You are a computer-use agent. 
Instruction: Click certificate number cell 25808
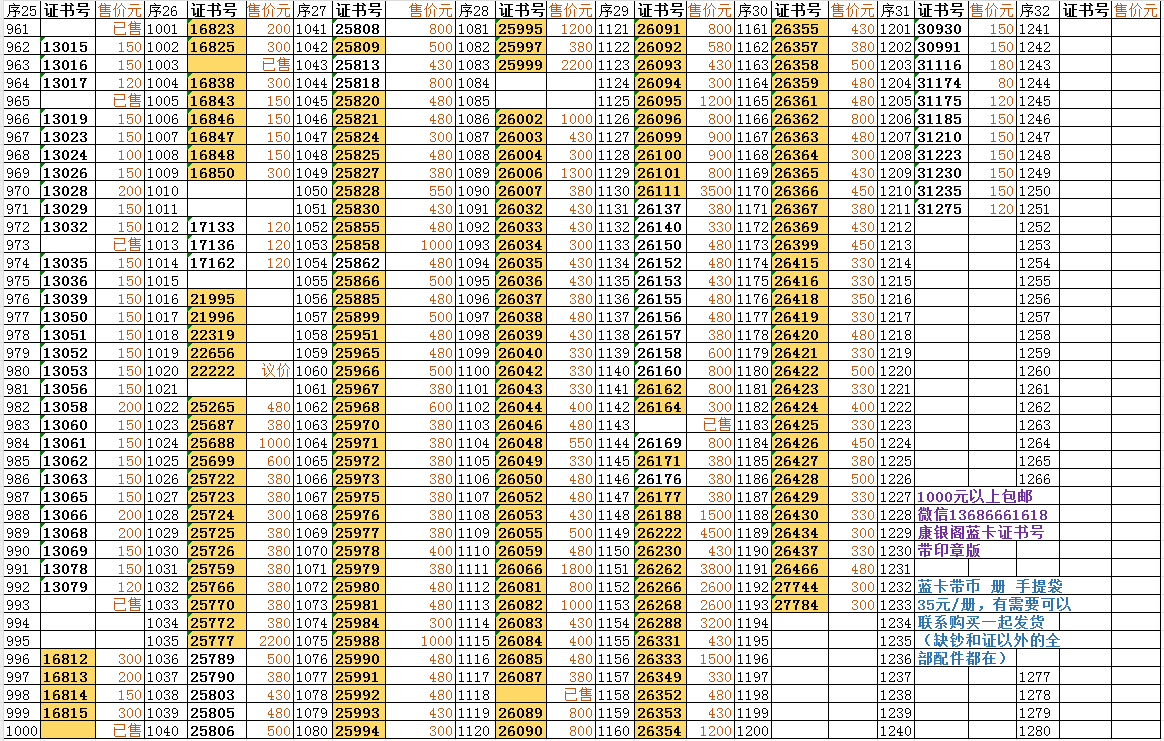pos(357,29)
